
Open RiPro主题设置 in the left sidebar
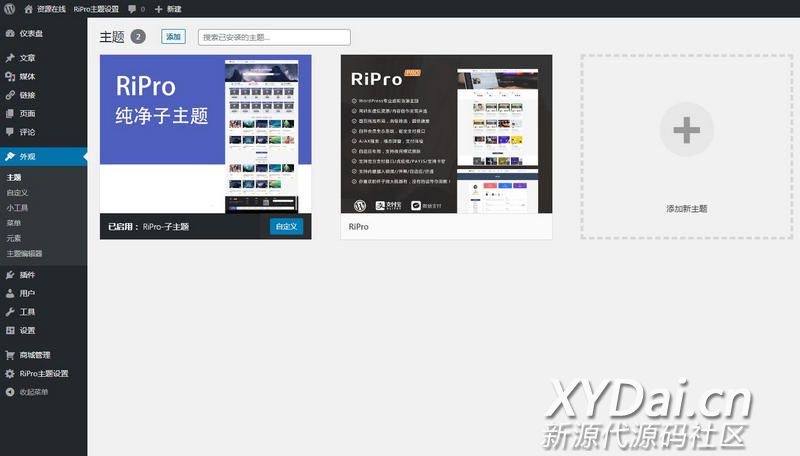[43, 373]
